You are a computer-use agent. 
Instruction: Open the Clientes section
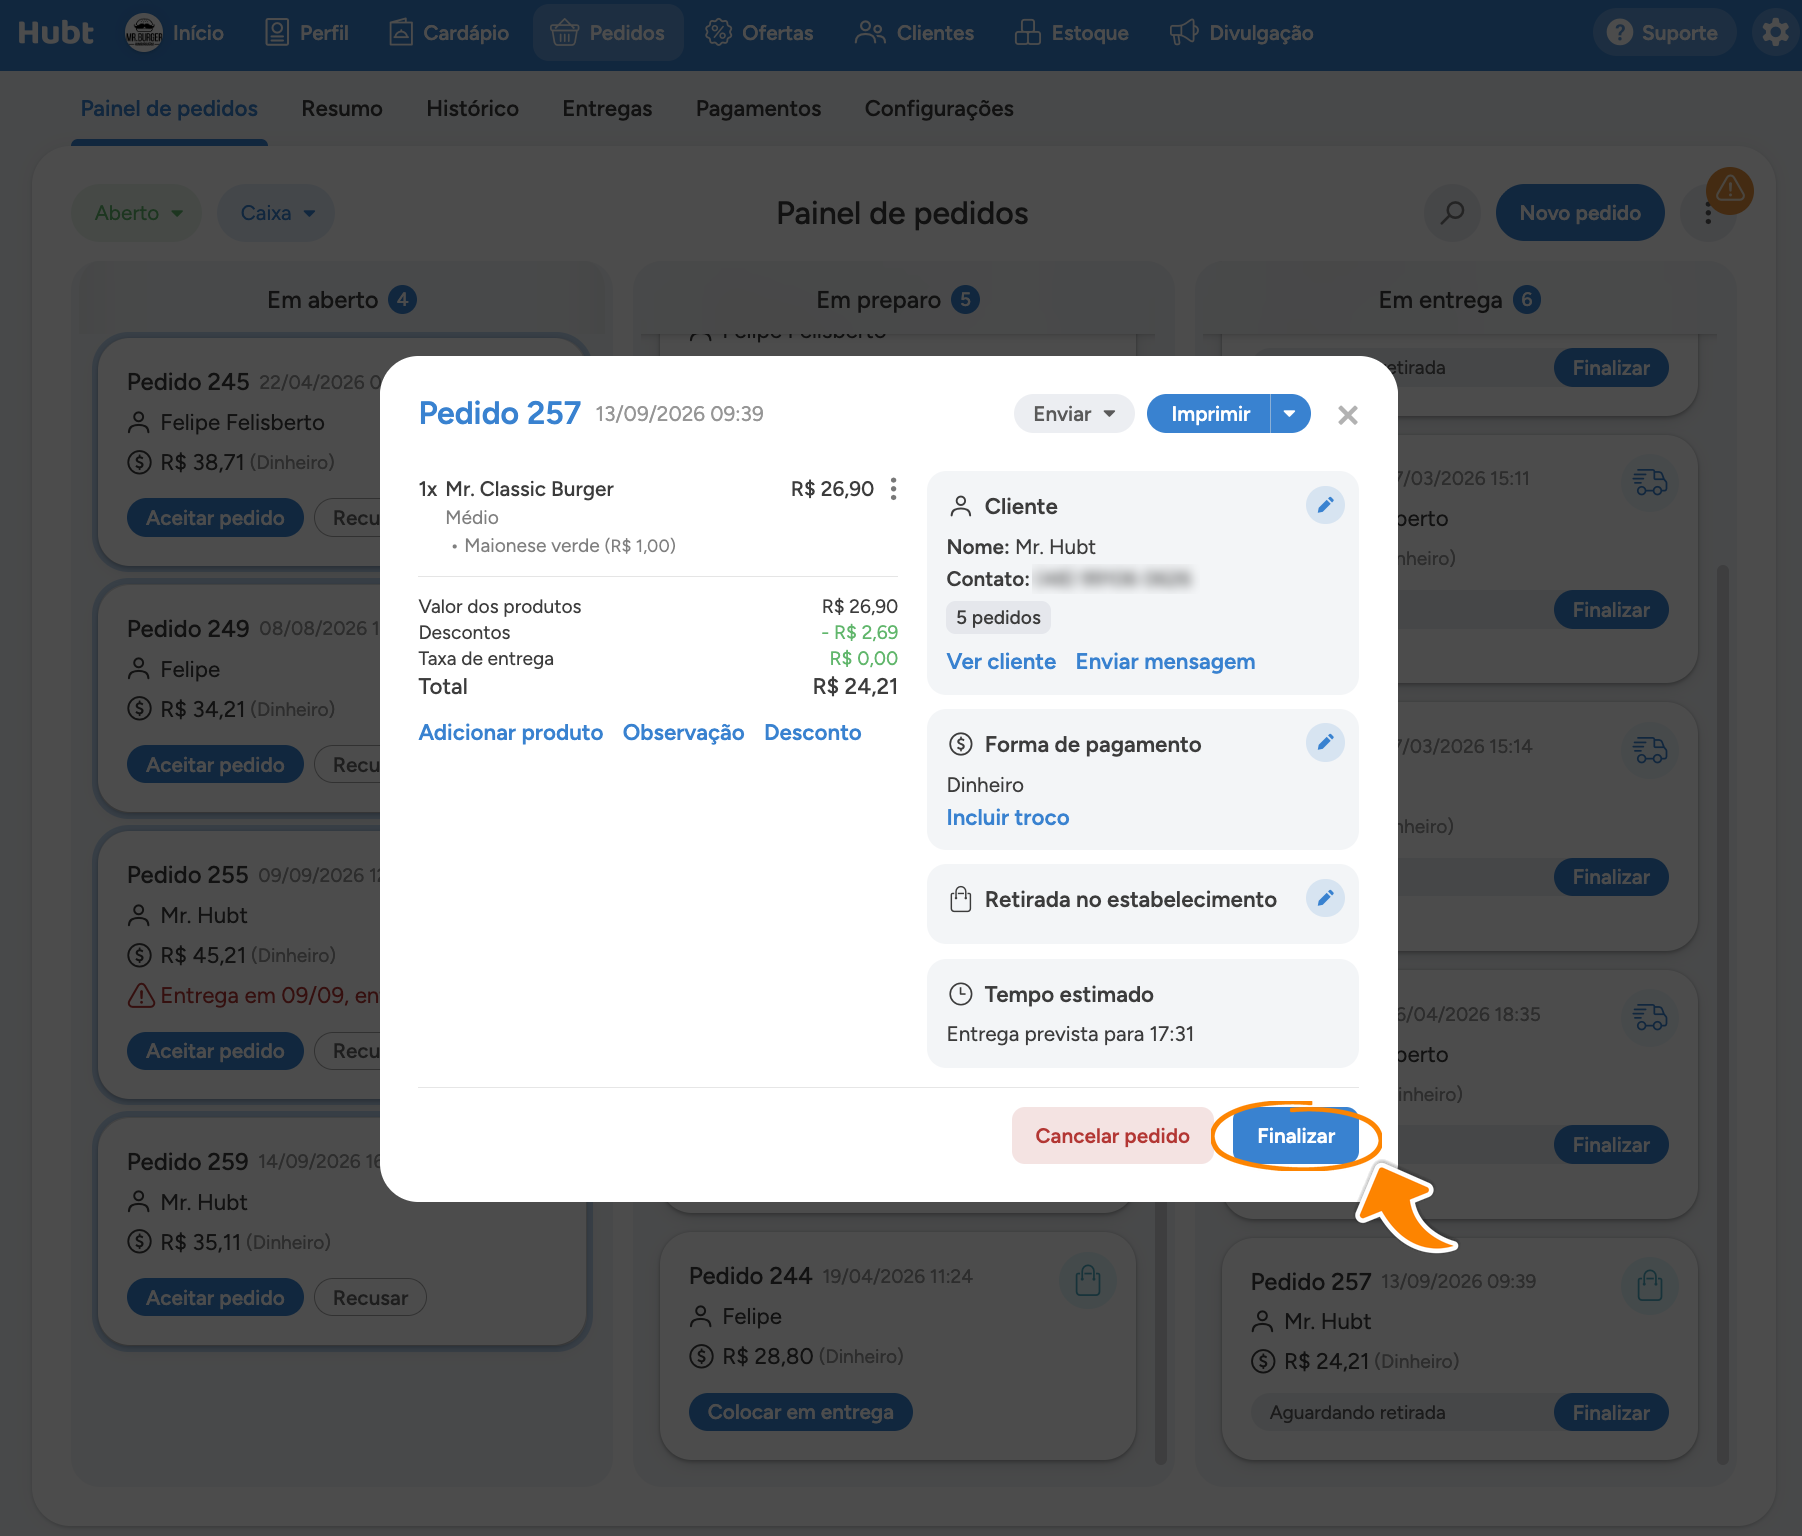[x=914, y=33]
